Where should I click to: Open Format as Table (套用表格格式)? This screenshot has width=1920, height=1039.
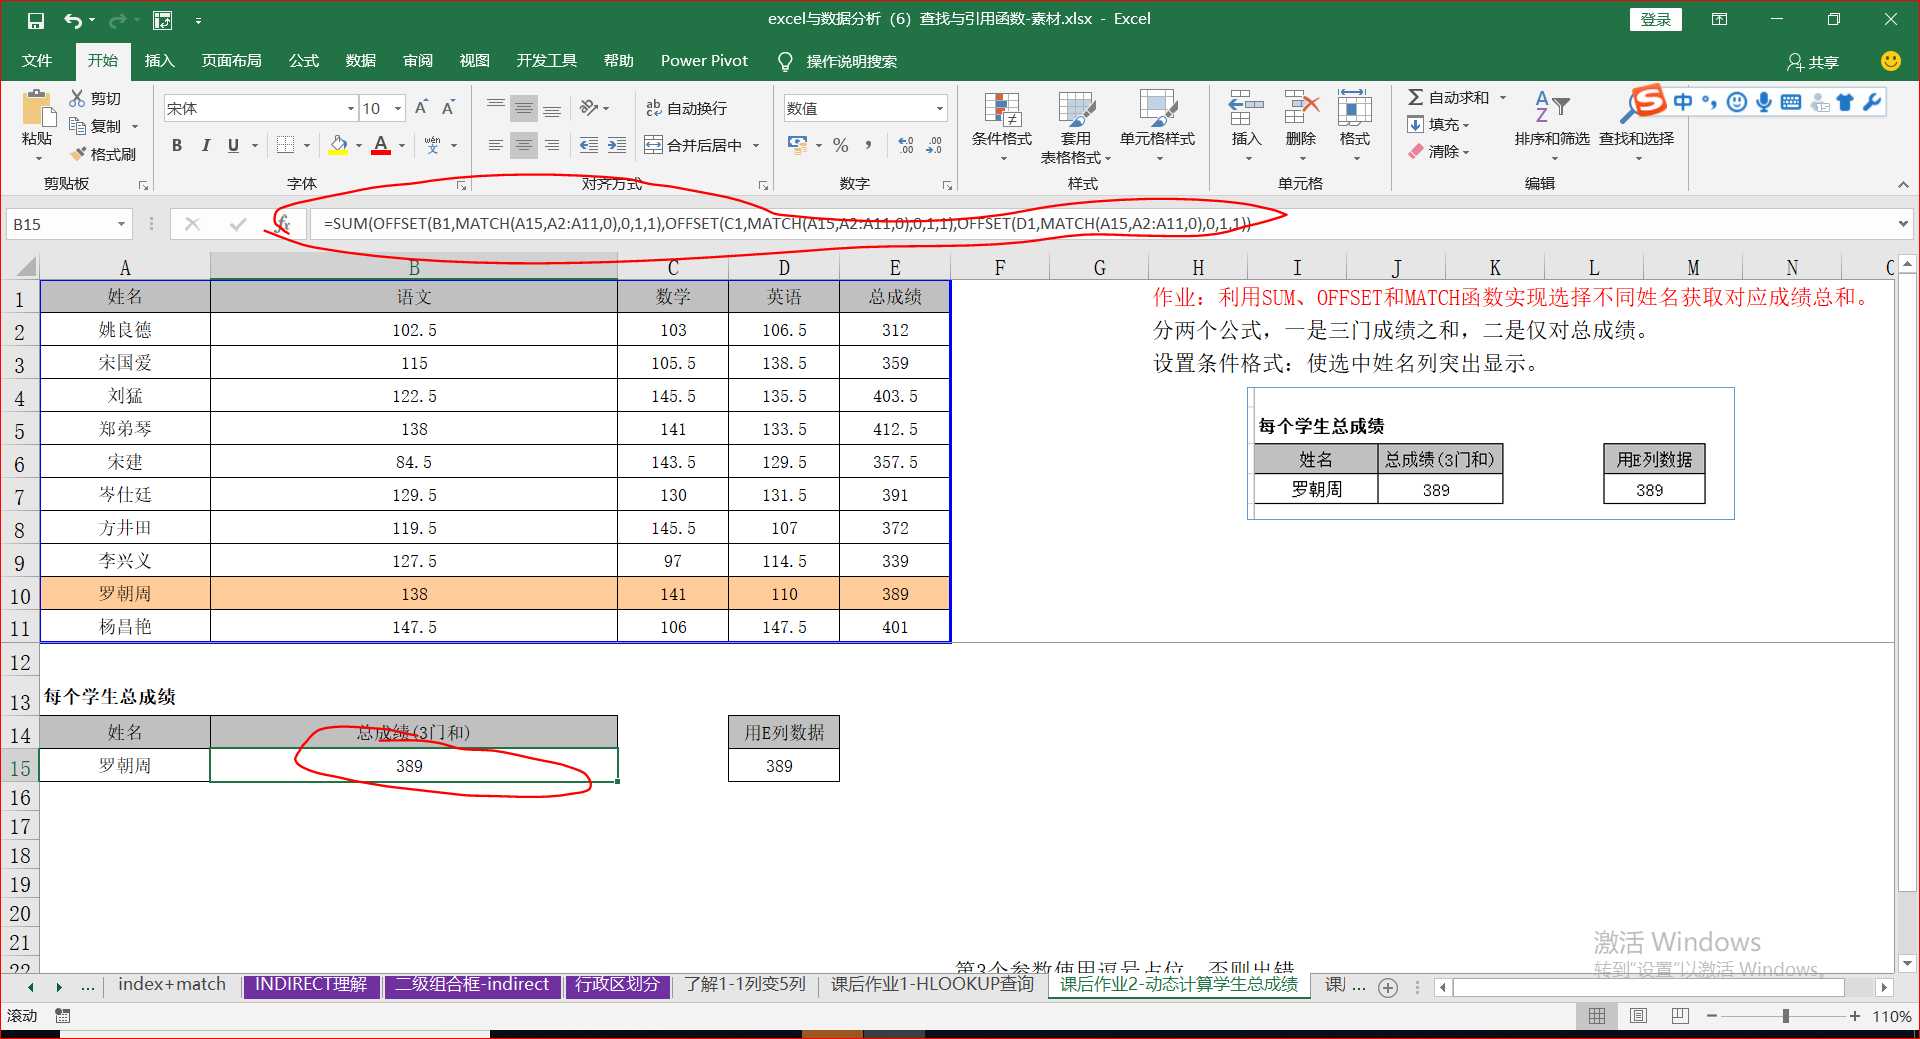pos(1076,127)
